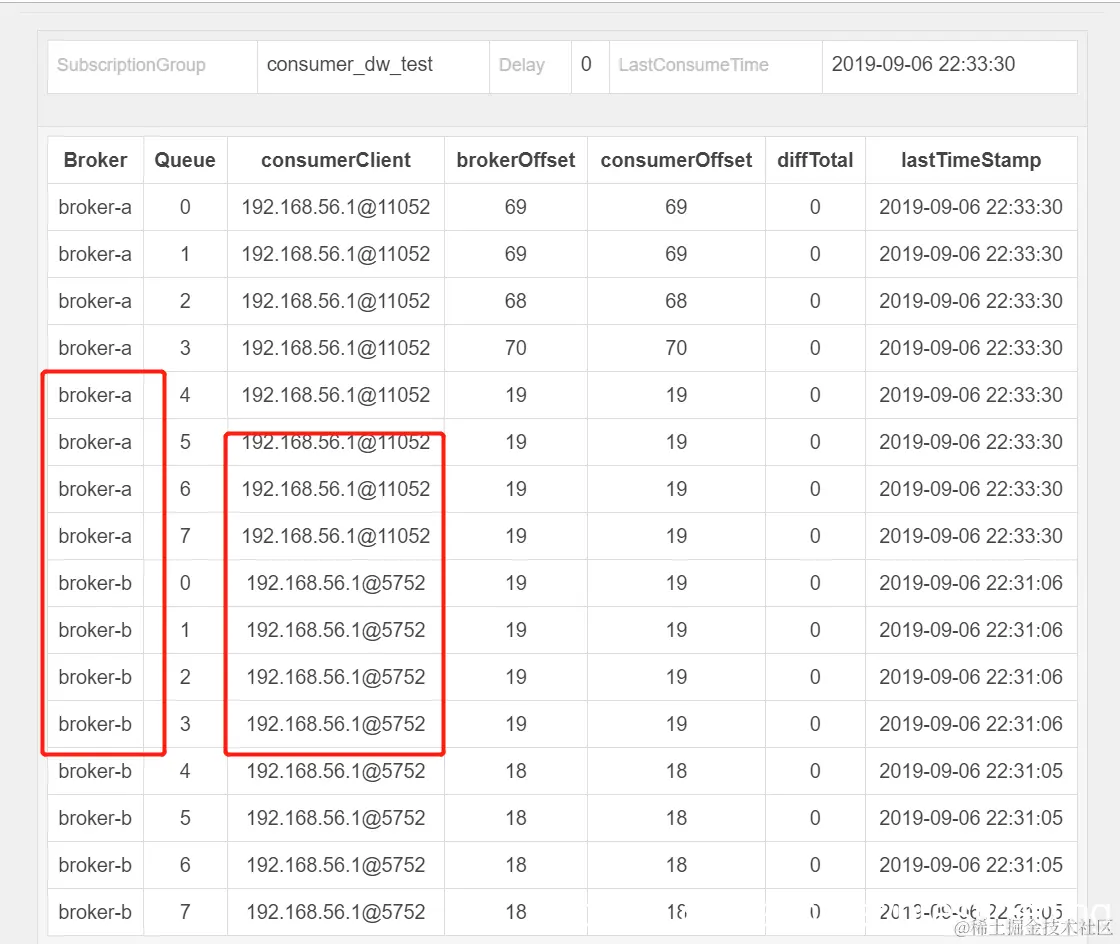1120x944 pixels.
Task: Click lastTimeStamp for broker-b queue 3
Action: [x=971, y=724]
